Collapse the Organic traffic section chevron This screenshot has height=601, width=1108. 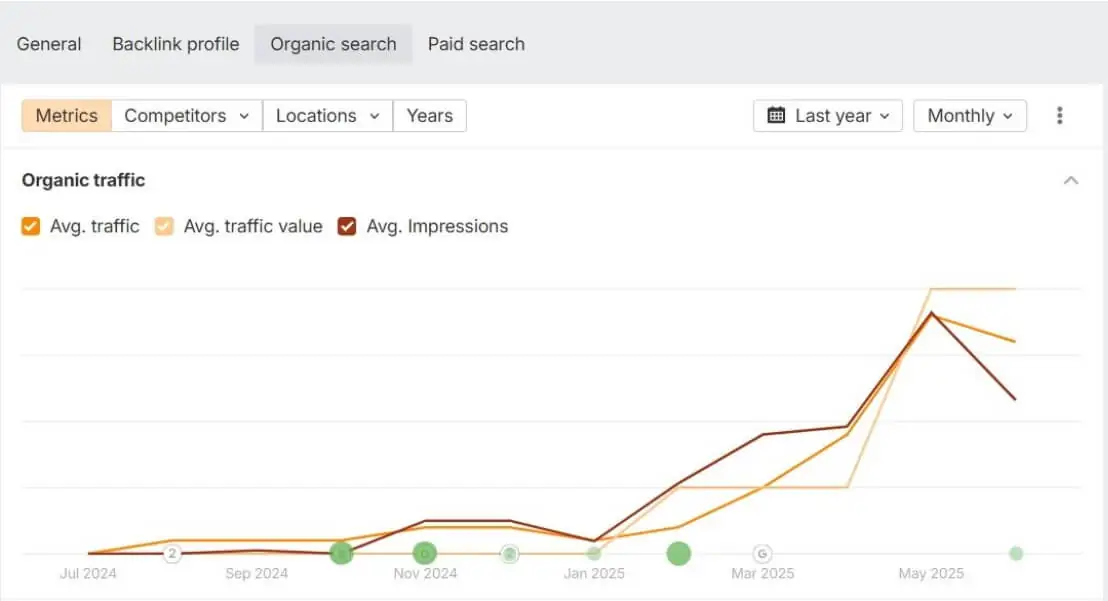click(x=1071, y=181)
